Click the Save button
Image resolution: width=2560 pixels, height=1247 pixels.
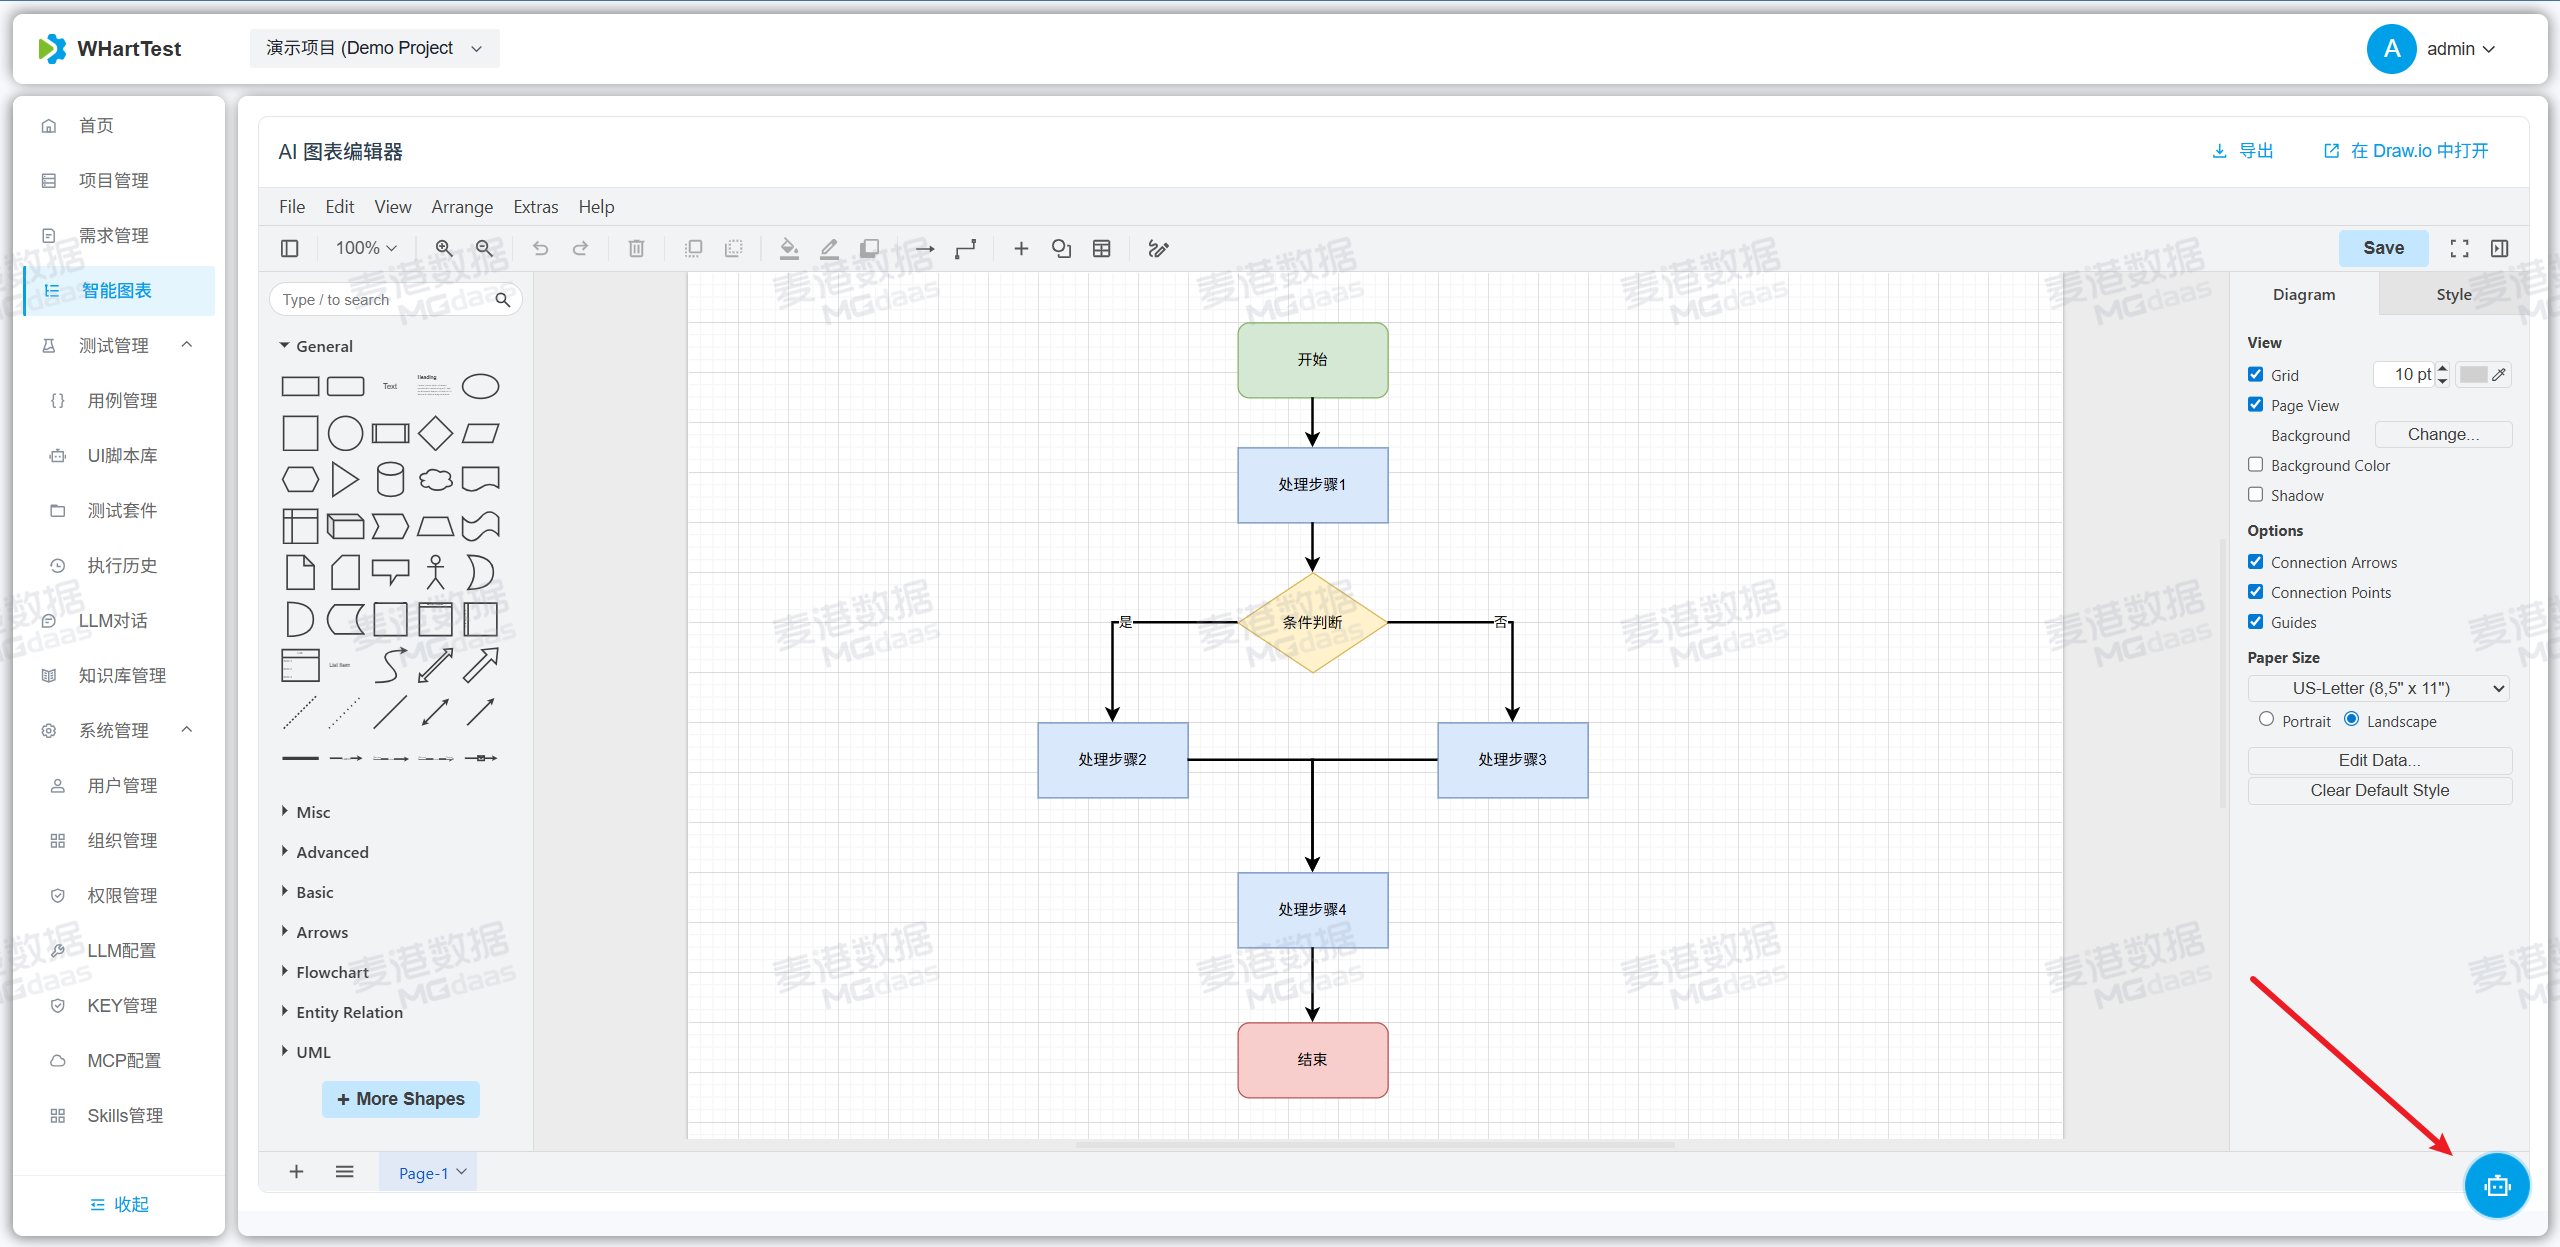pos(2383,248)
